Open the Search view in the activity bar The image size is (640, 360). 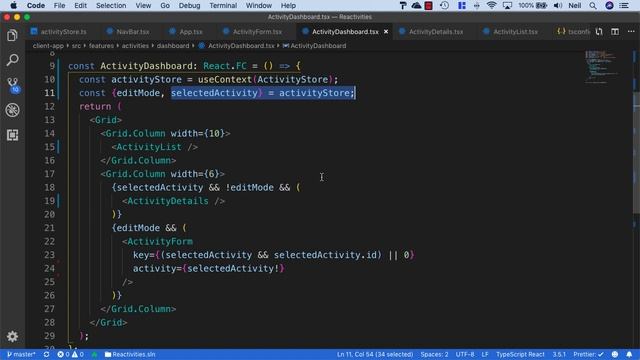click(12, 60)
